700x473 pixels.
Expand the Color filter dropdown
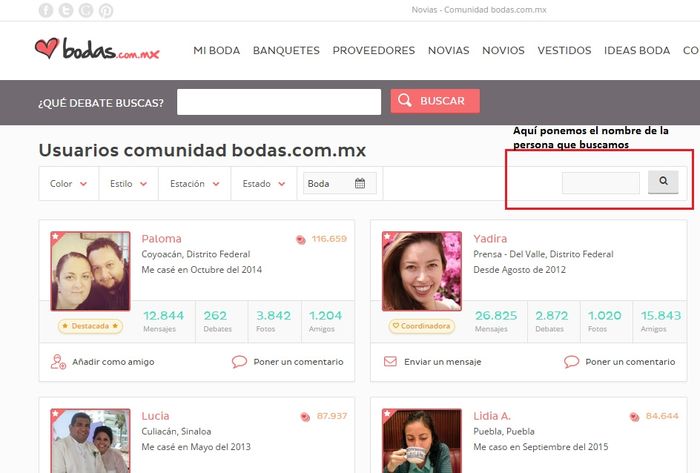(x=69, y=184)
